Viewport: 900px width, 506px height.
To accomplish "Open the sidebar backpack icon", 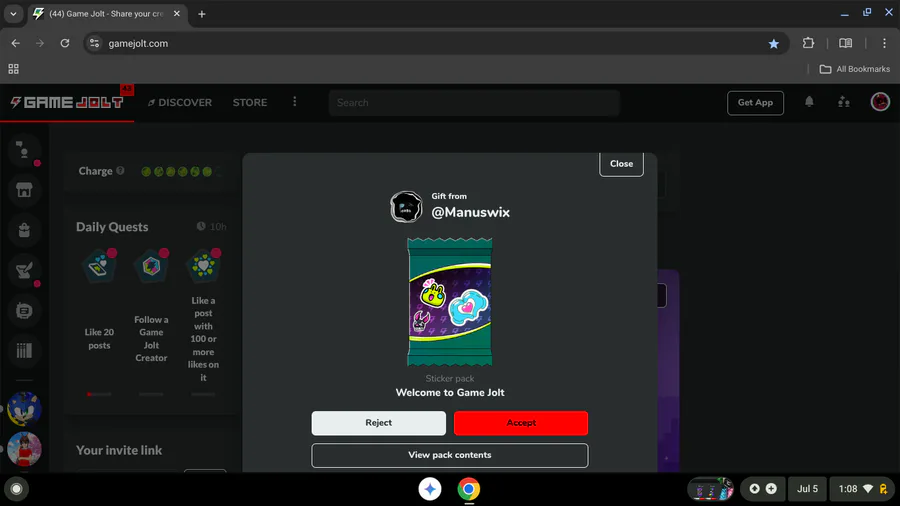I will point(24,230).
